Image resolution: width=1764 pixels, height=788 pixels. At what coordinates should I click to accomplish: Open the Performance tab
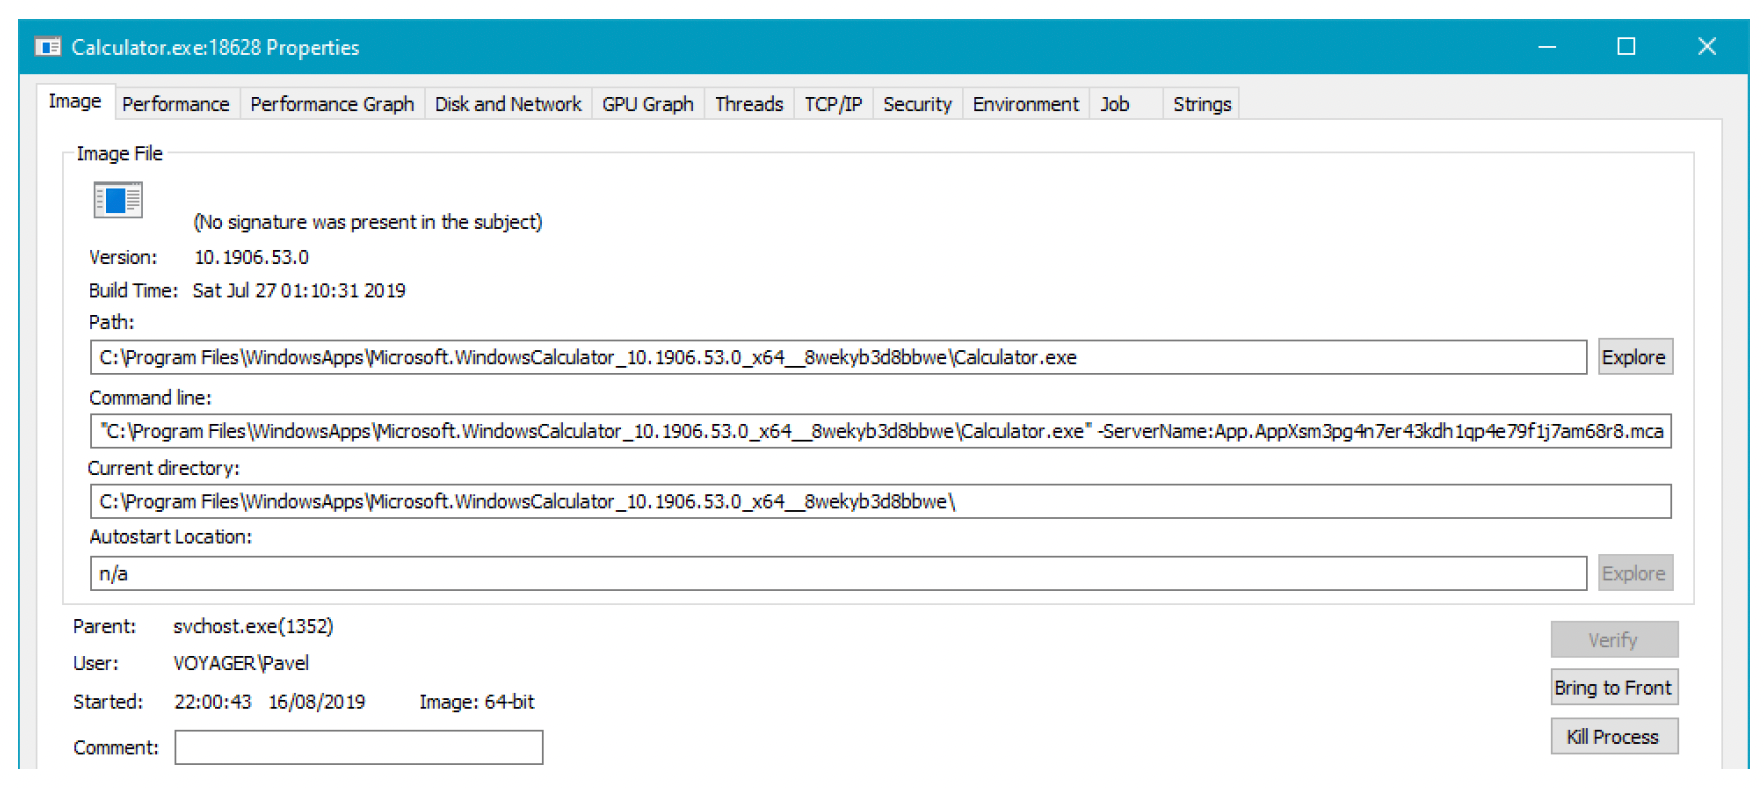pos(176,104)
